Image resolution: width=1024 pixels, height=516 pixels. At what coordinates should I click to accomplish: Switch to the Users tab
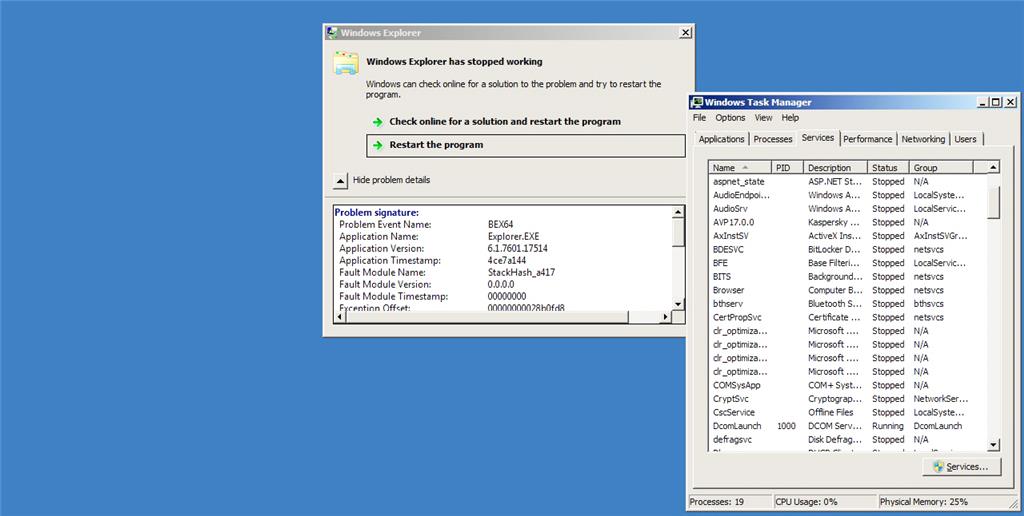965,139
